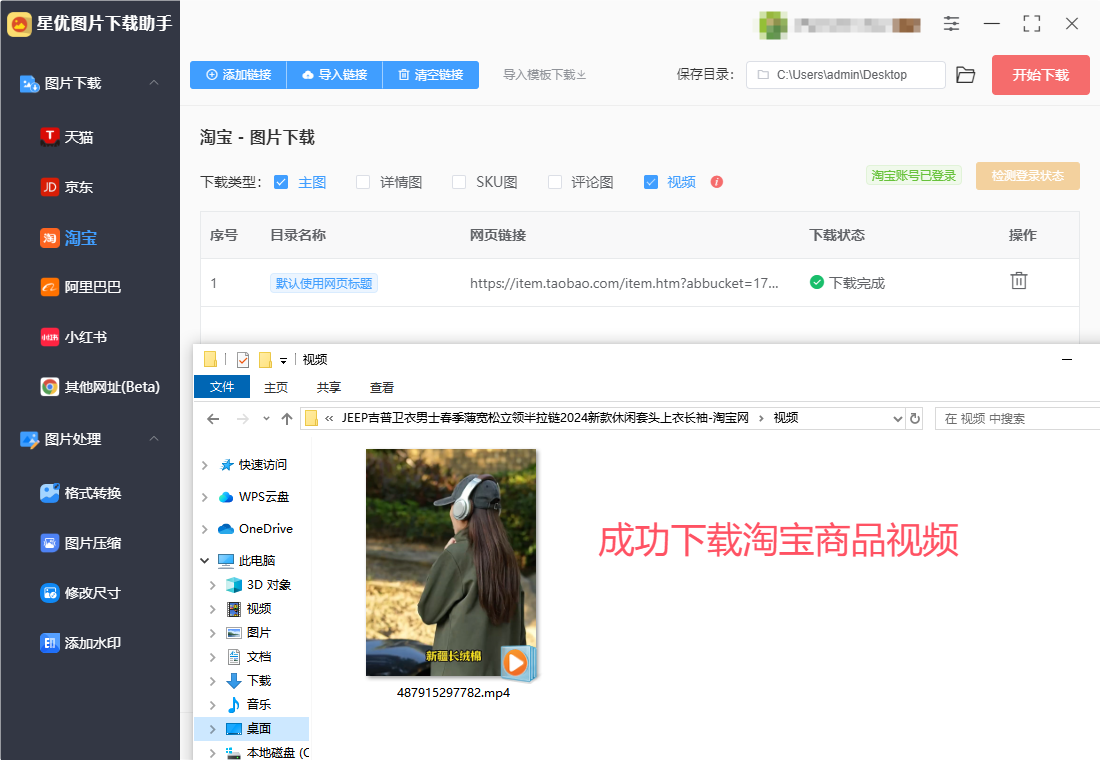Image resolution: width=1100 pixels, height=760 pixels.
Task: Open the 添加水印 watermark tool
Action: click(x=81, y=643)
